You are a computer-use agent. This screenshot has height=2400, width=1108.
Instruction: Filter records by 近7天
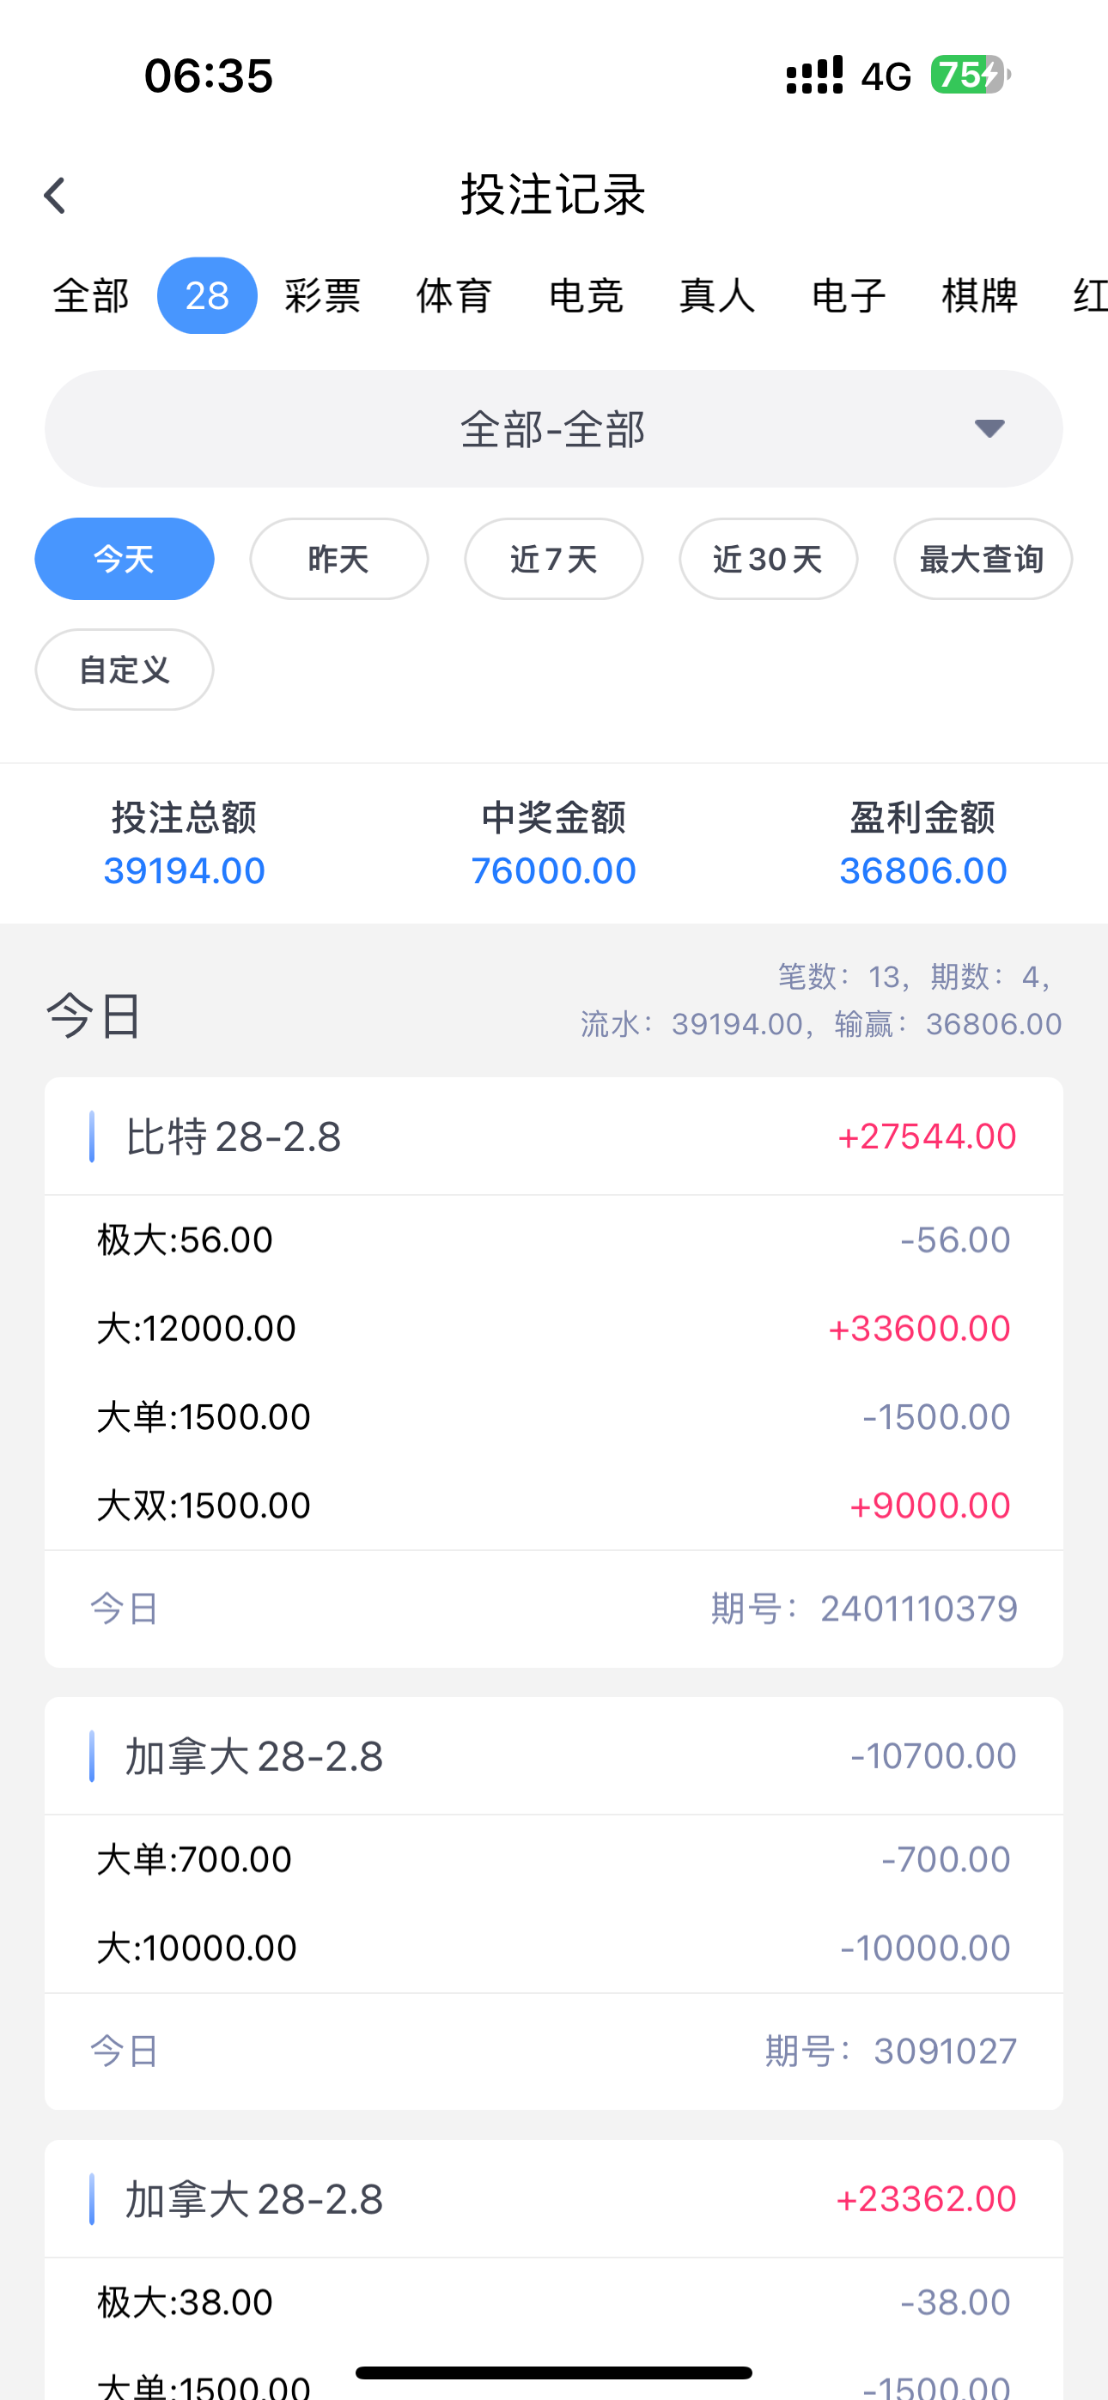(x=553, y=559)
